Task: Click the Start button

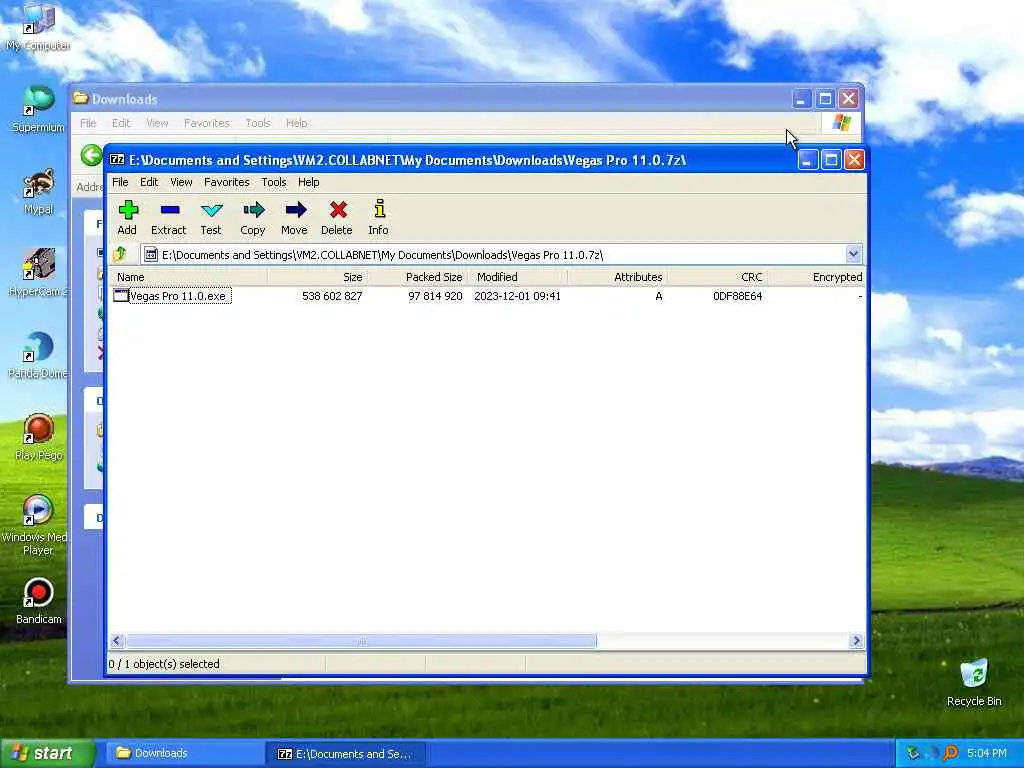Action: 46,754
